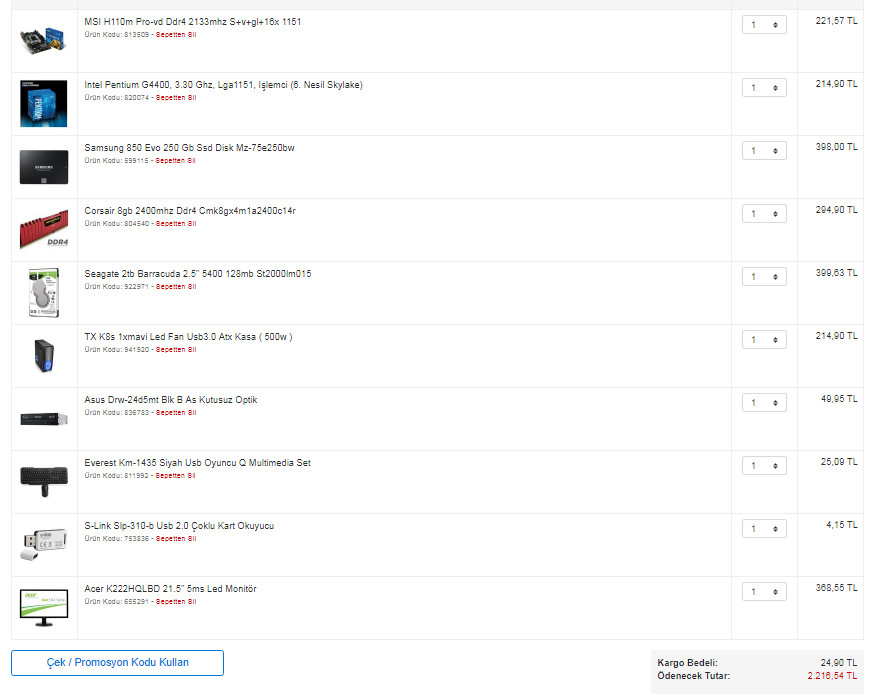Viewport: 880px width, 694px height.
Task: Change quantity for MSI H110m Pro-vd
Action: (x=764, y=25)
